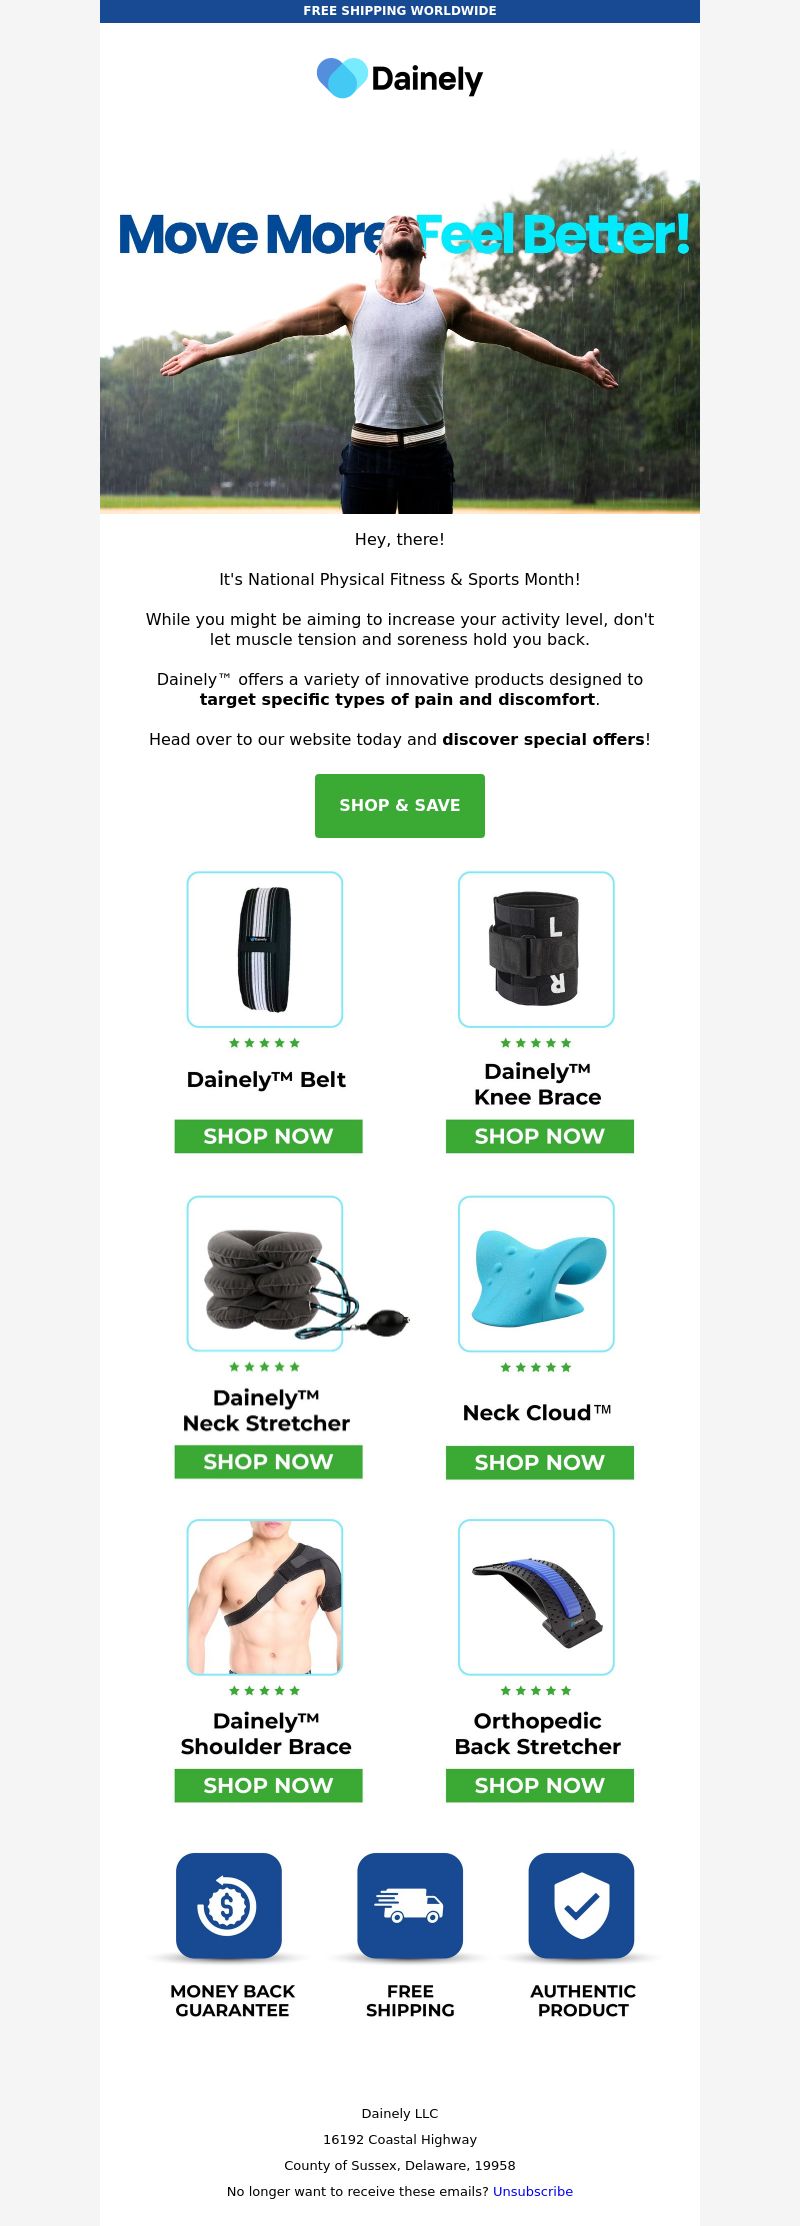The width and height of the screenshot is (800, 2226).
Task: Click the star rating under Dainely Belt
Action: (x=264, y=1043)
